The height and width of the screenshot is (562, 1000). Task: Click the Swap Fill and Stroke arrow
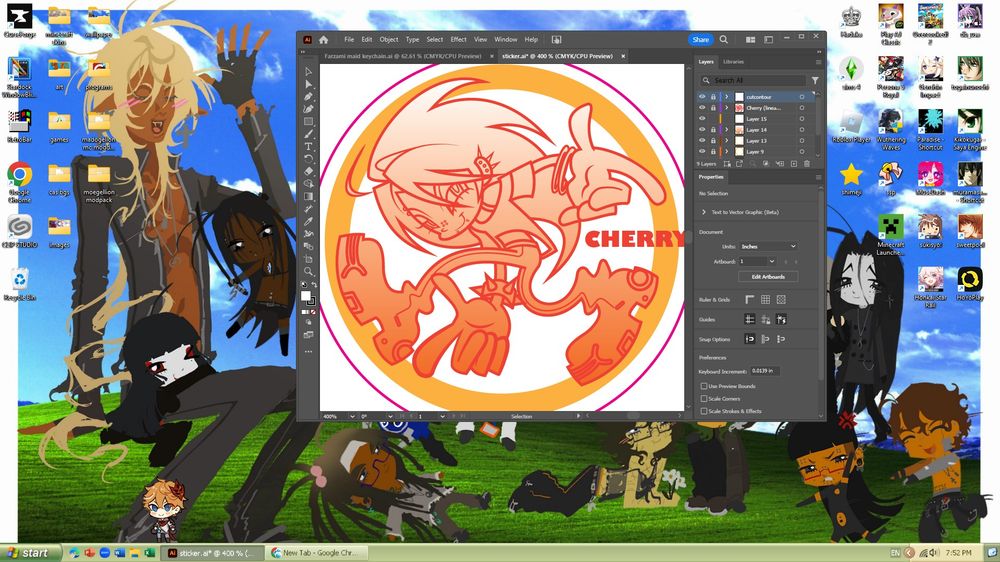[x=314, y=285]
